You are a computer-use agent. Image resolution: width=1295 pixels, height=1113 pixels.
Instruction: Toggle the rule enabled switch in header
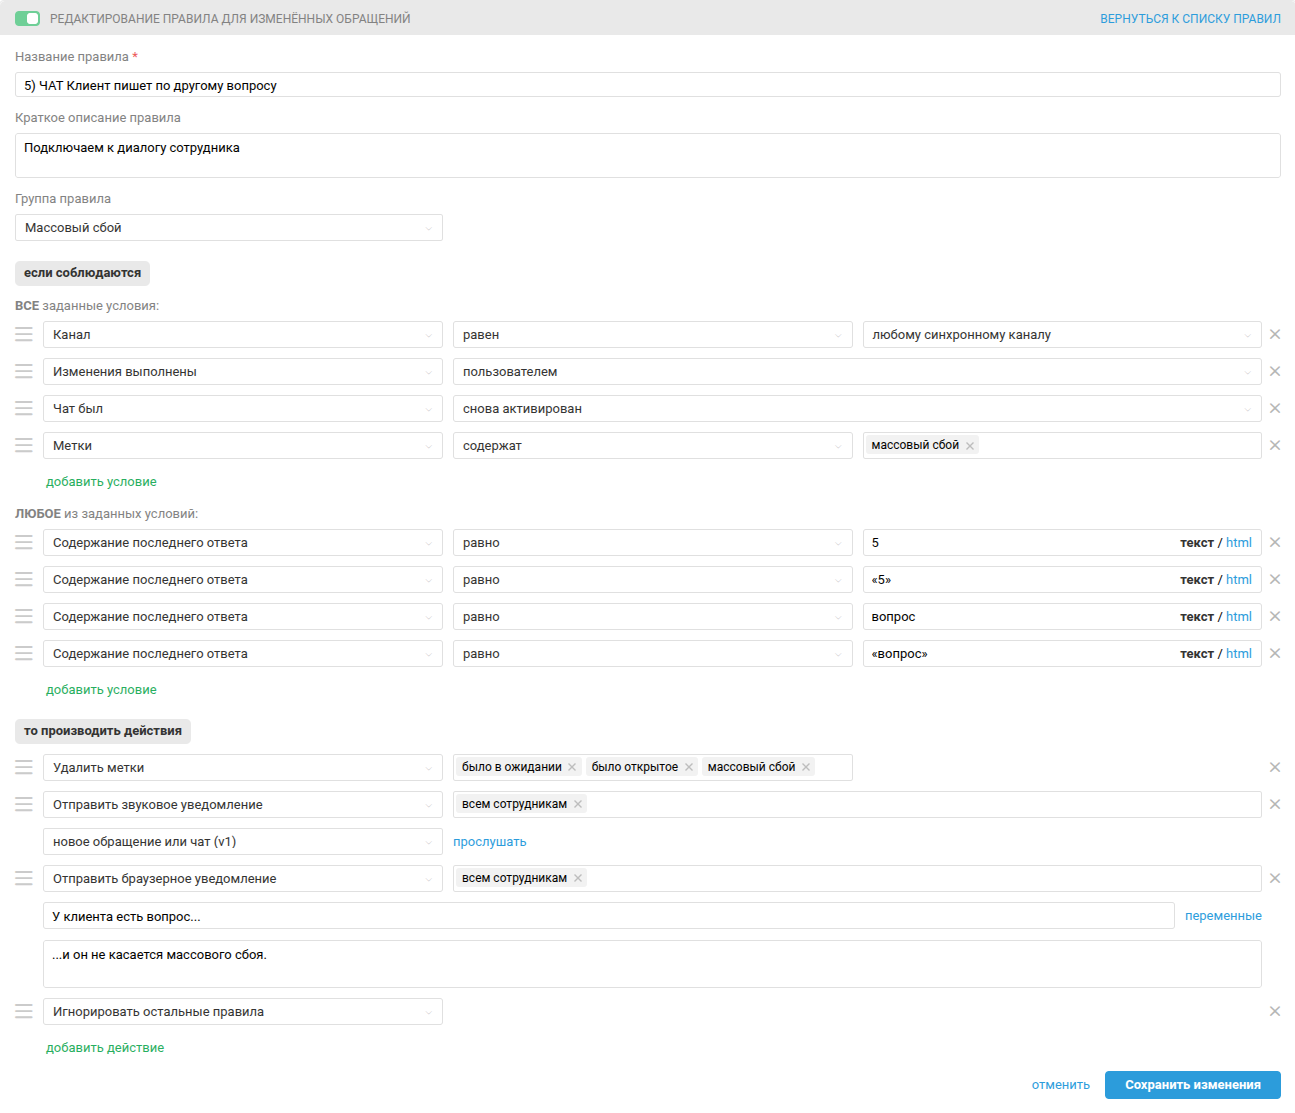pos(28,19)
